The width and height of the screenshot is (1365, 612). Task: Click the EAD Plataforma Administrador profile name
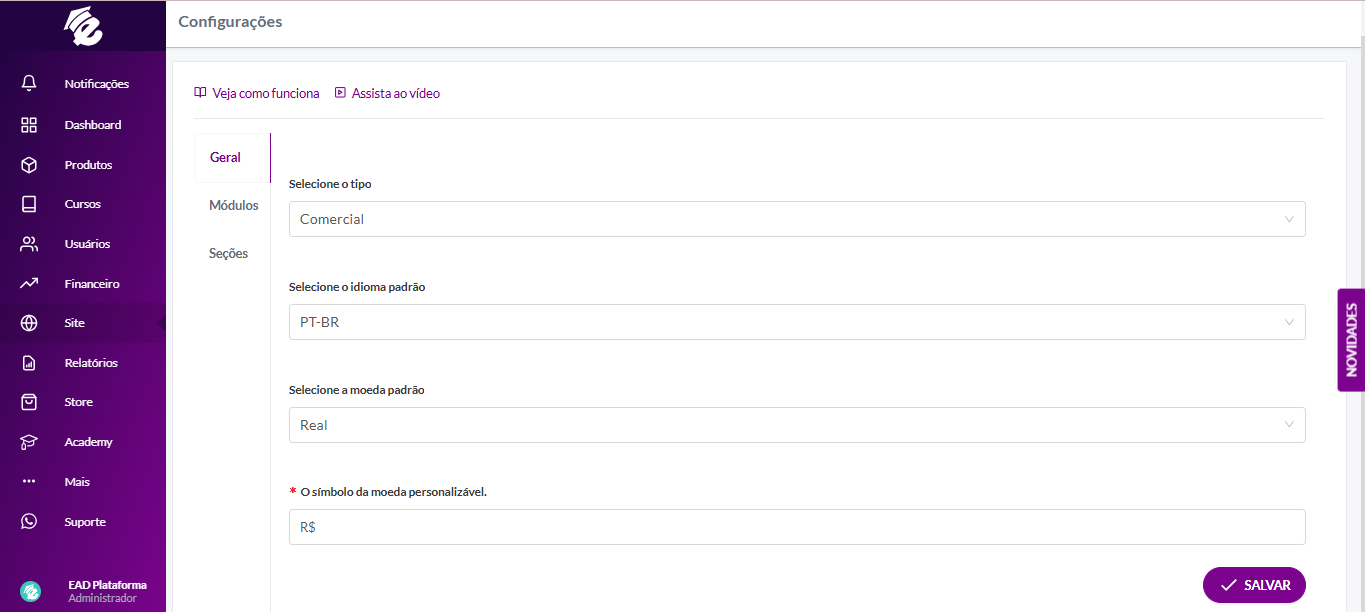107,591
